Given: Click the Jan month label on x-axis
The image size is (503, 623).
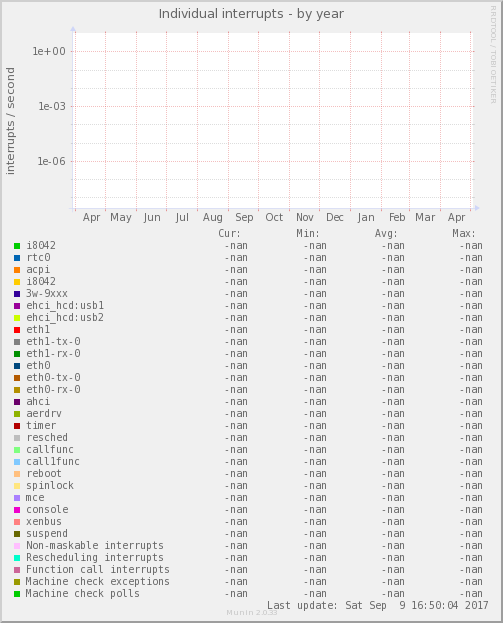Looking at the screenshot, I should (x=366, y=218).
